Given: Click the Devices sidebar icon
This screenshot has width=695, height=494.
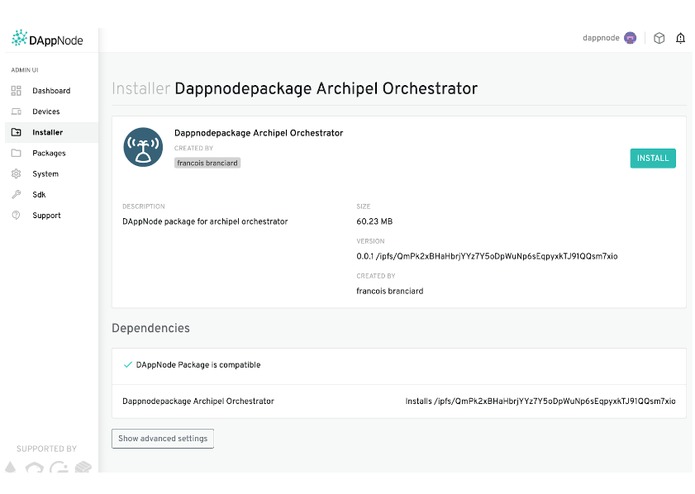Looking at the screenshot, I should tap(16, 112).
